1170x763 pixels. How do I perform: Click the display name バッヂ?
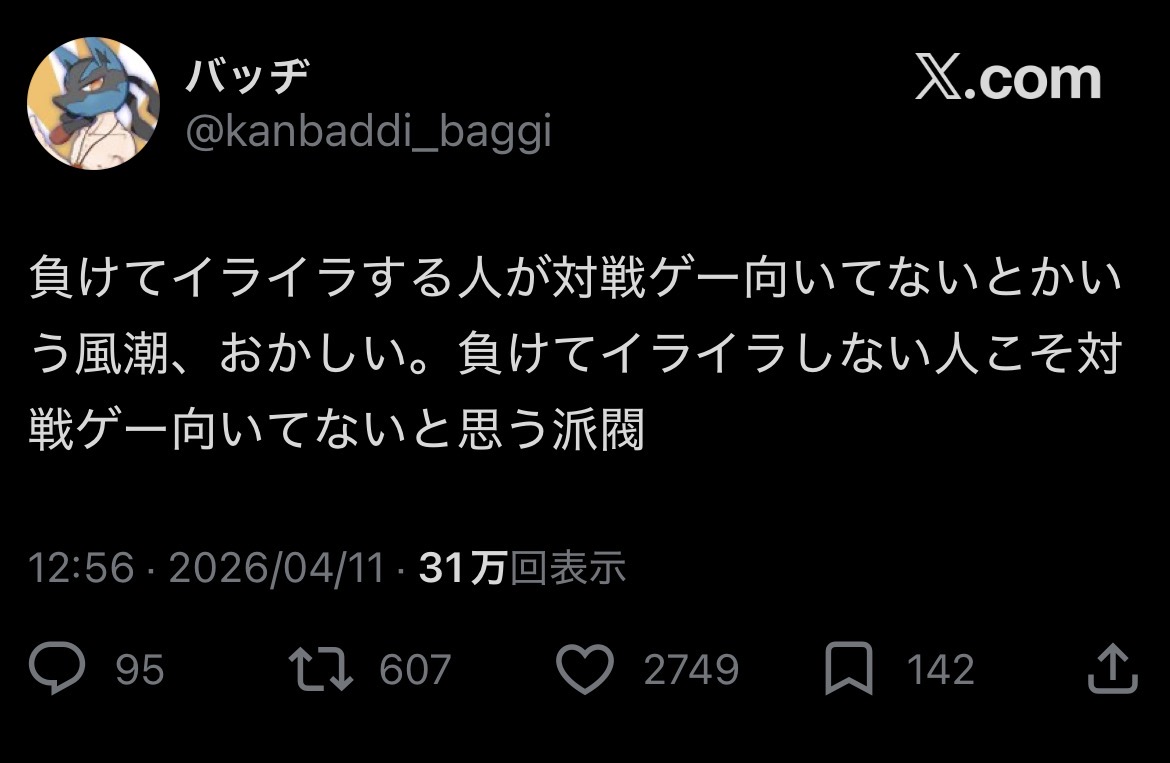(x=248, y=75)
